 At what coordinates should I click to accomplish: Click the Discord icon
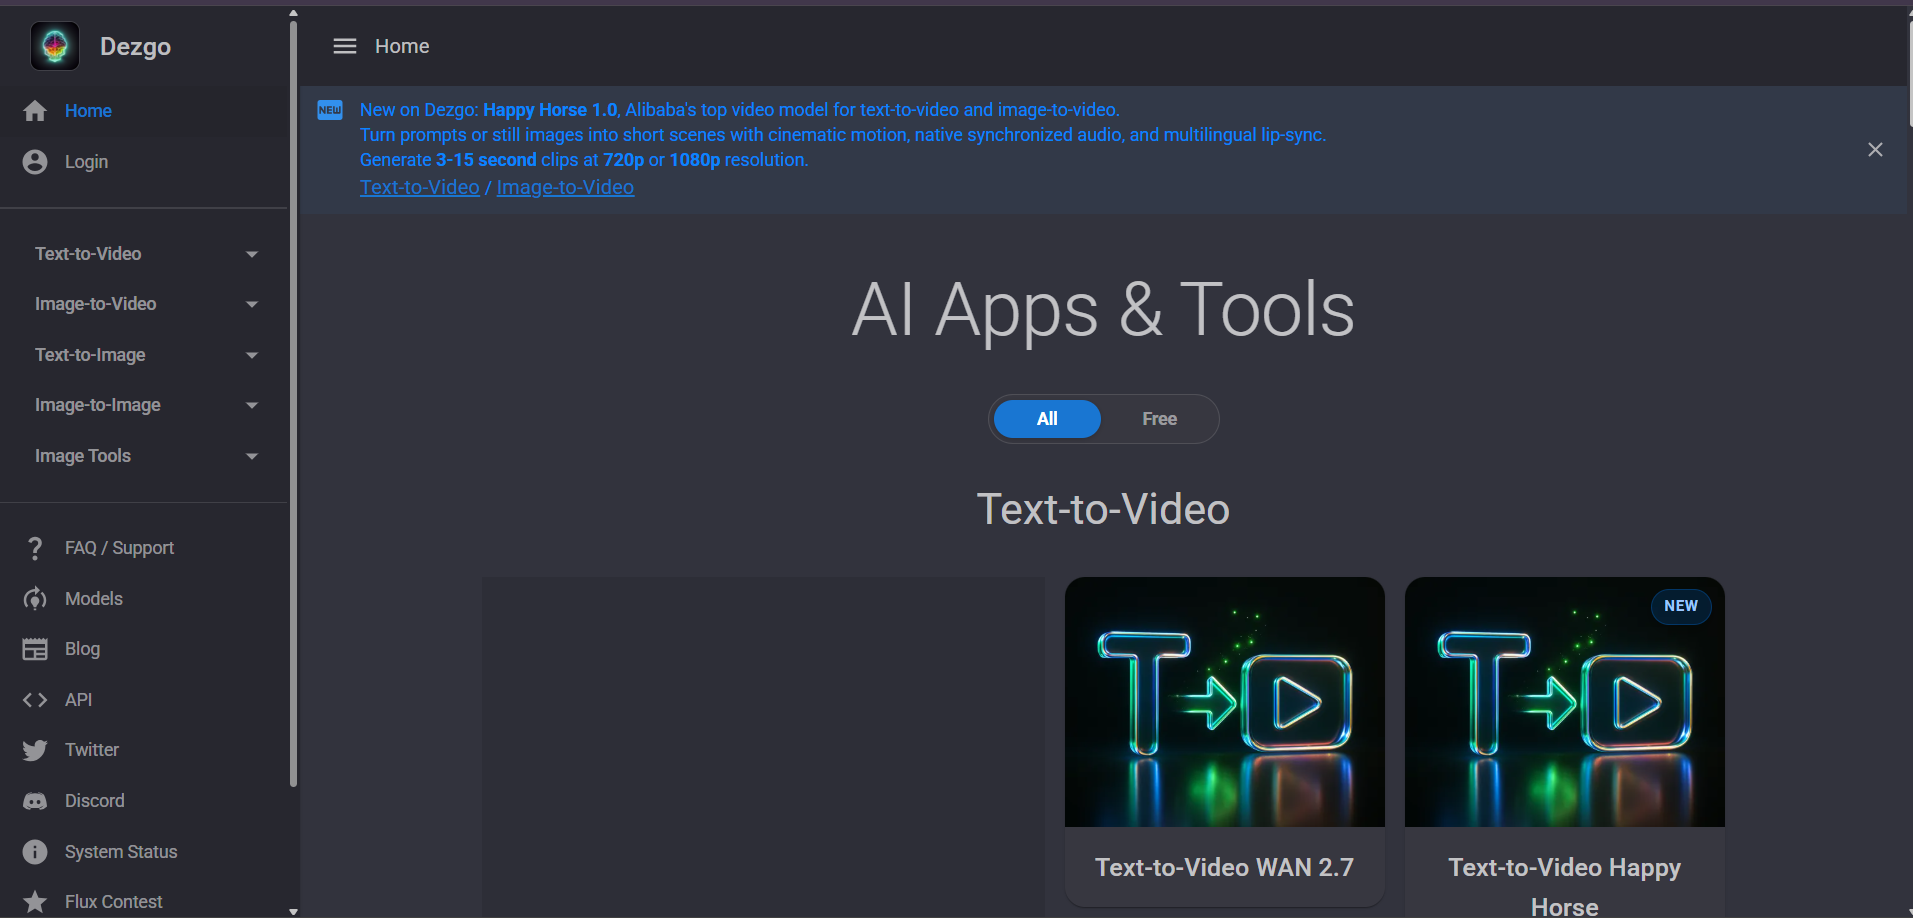35,801
